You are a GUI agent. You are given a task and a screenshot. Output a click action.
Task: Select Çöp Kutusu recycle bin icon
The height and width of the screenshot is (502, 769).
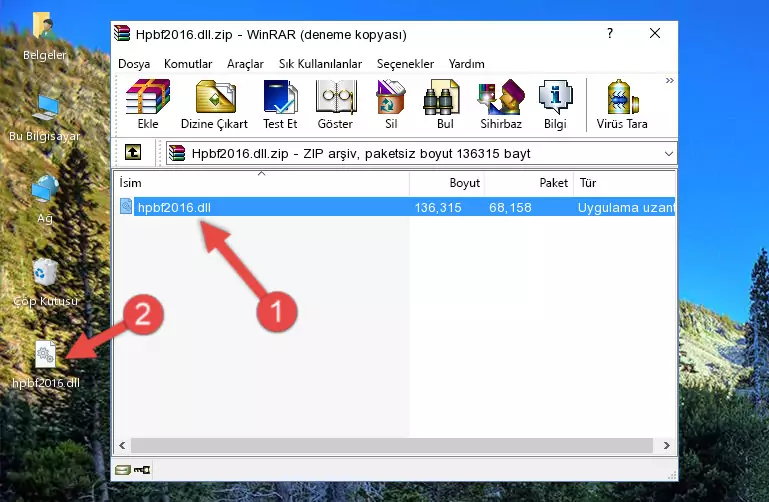click(x=45, y=282)
